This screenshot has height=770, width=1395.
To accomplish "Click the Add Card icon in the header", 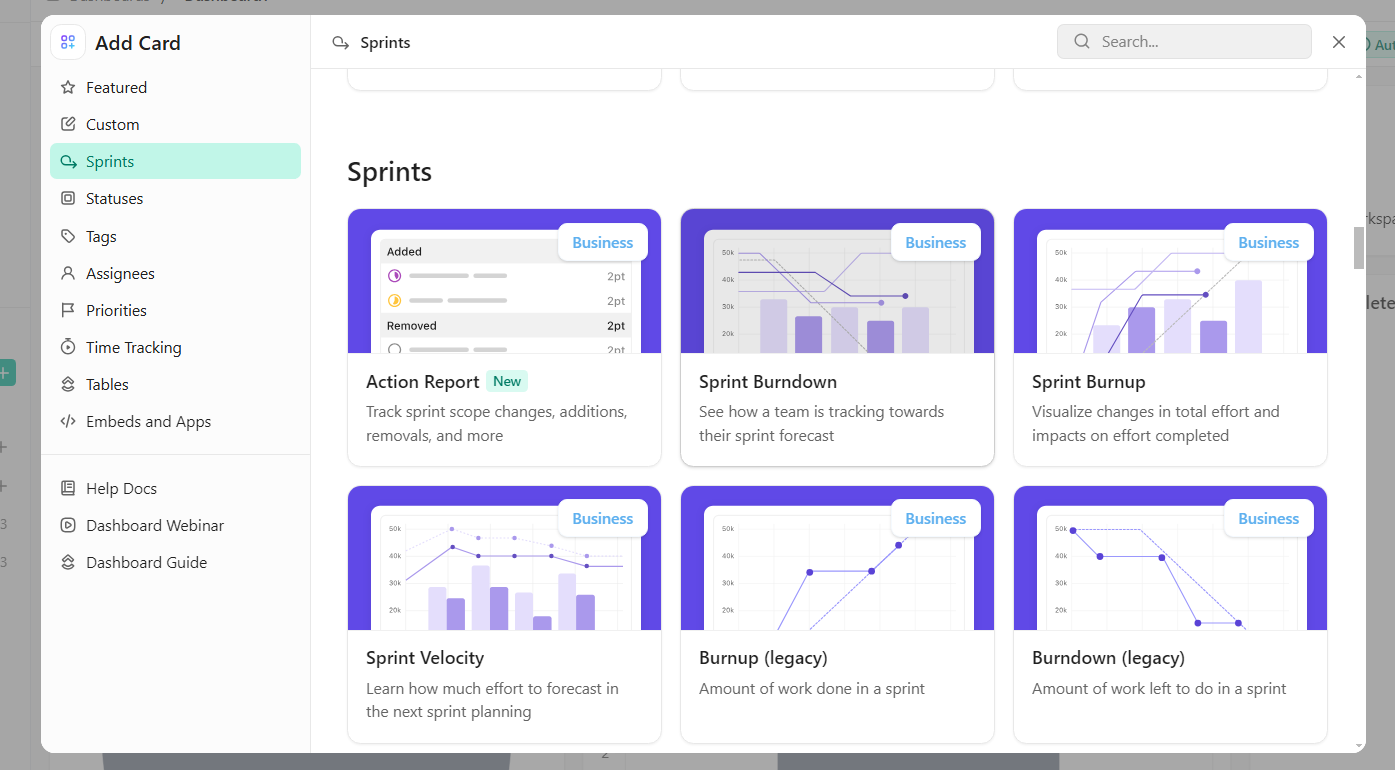I will click(68, 42).
